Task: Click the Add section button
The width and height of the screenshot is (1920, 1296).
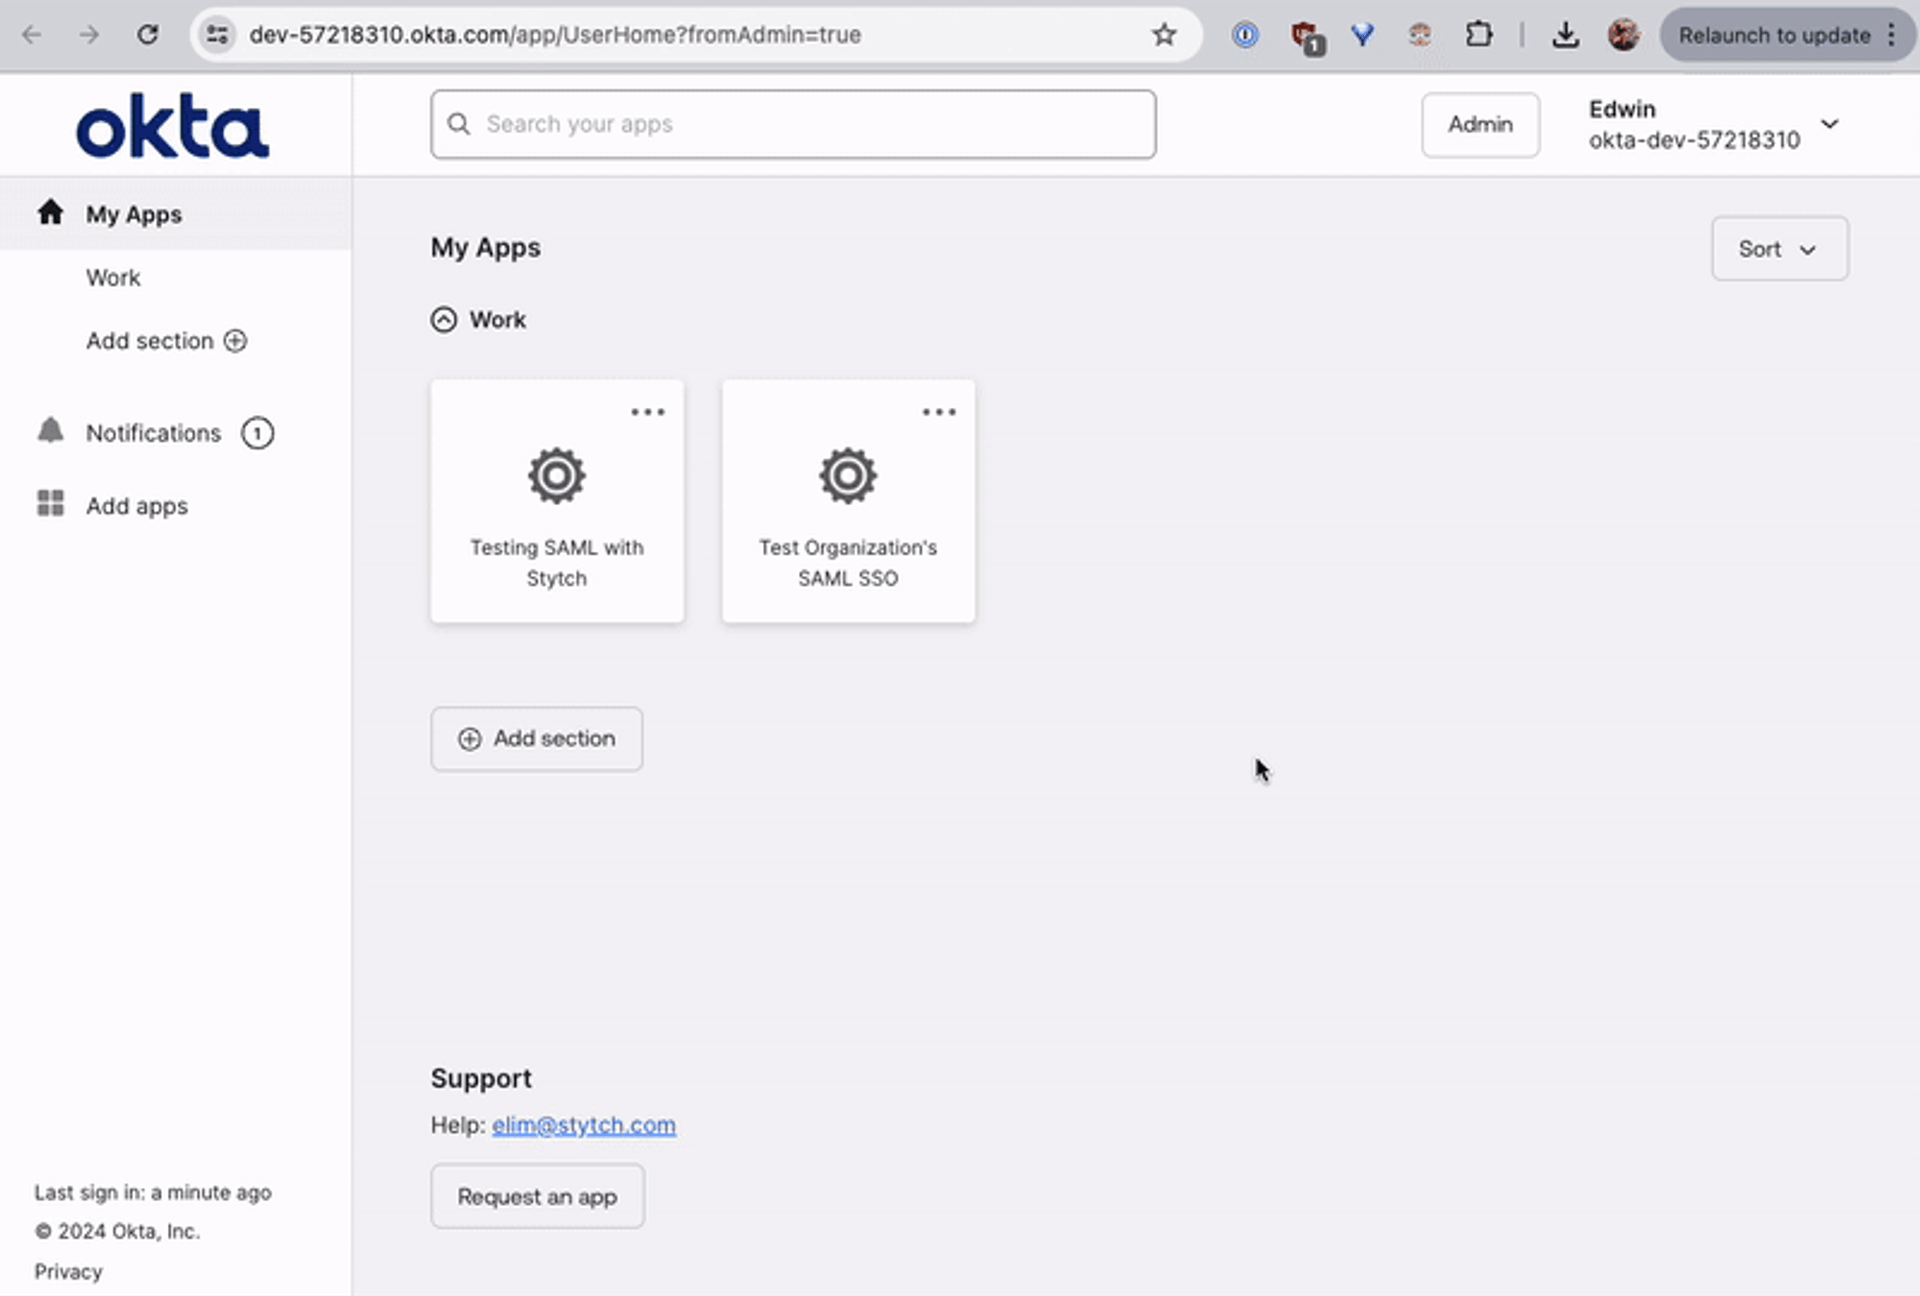Action: (536, 738)
